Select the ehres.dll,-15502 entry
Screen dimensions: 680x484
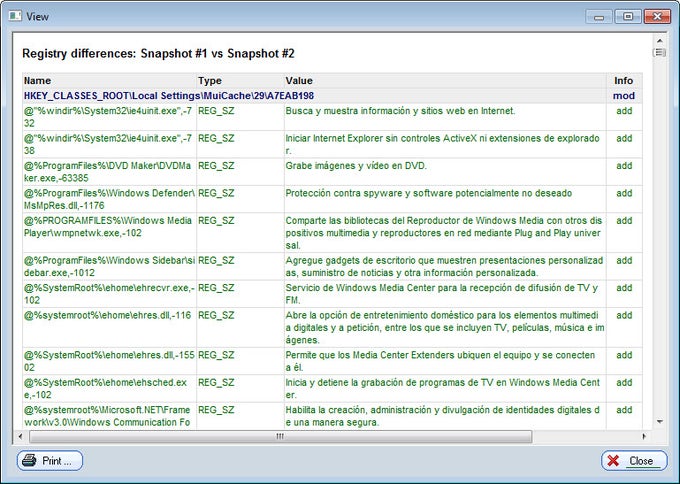point(109,361)
